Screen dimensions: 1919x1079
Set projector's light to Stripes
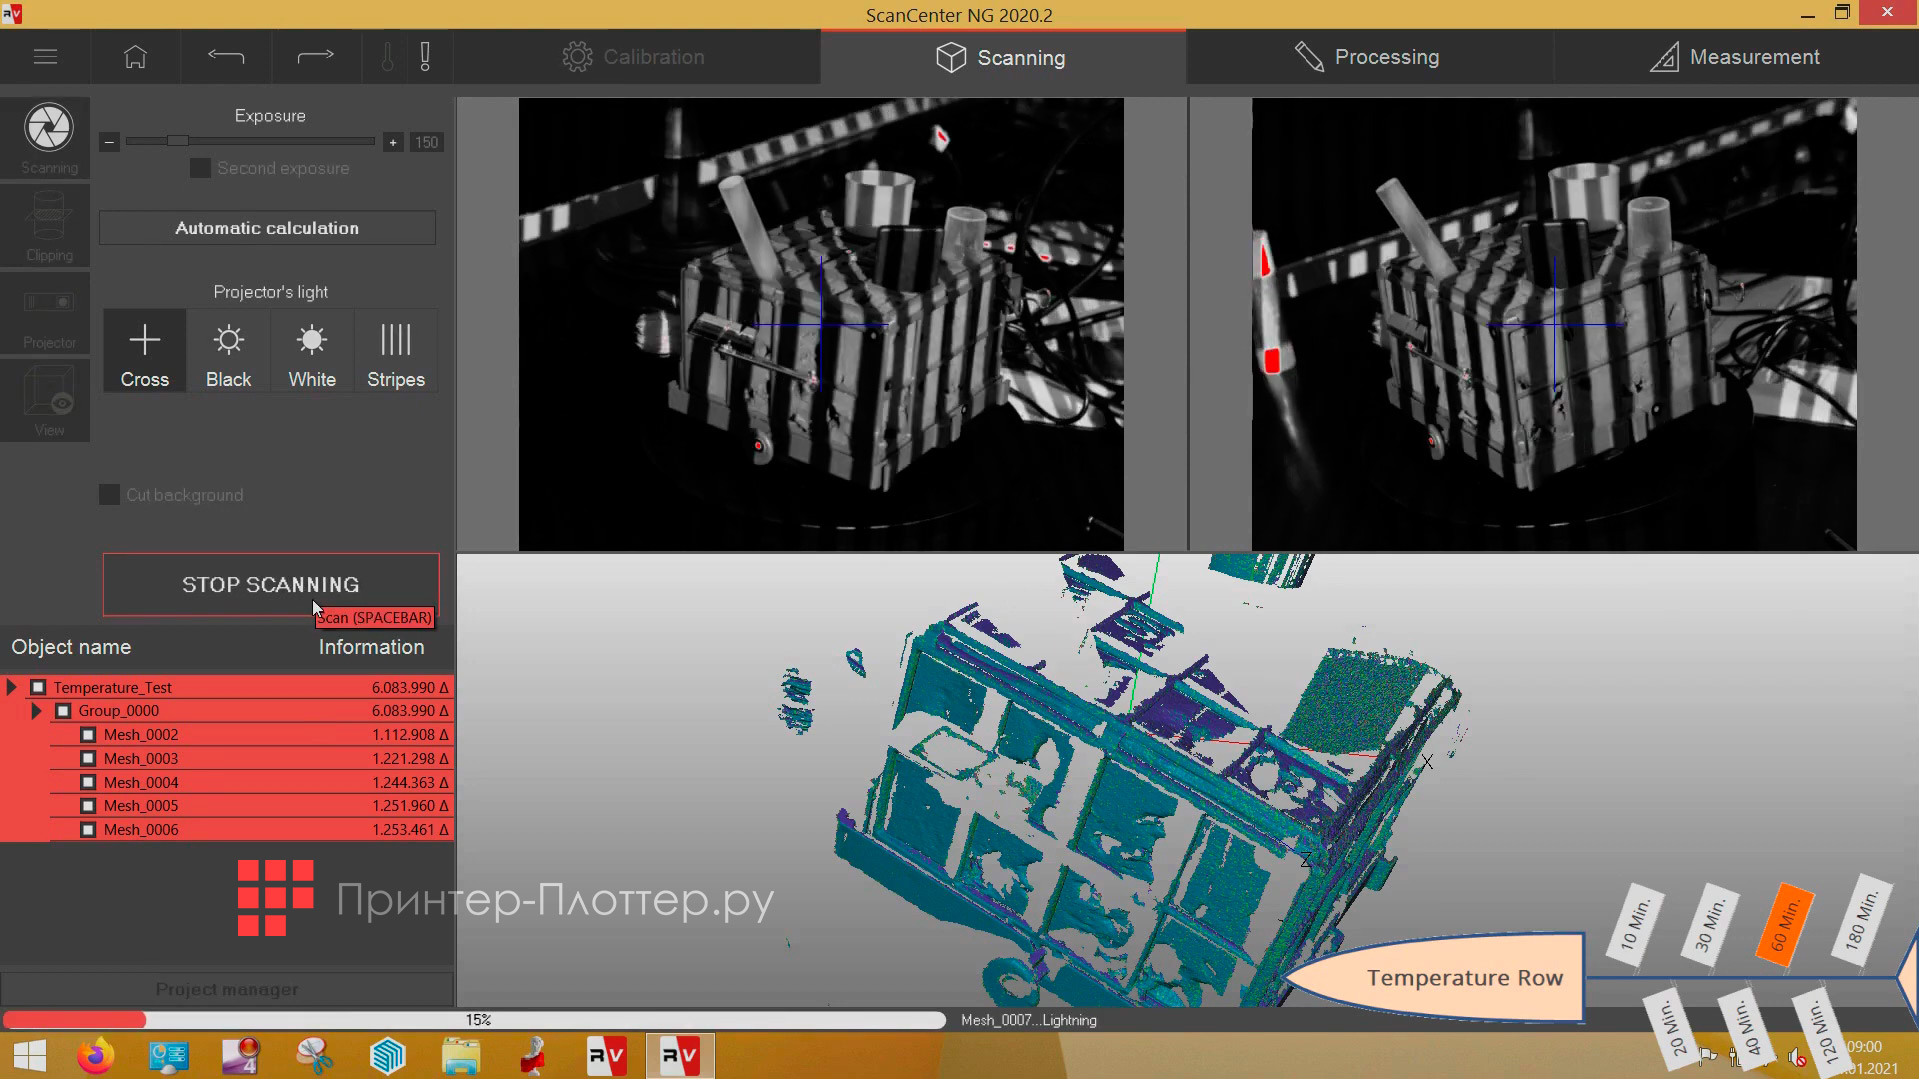[x=395, y=350]
